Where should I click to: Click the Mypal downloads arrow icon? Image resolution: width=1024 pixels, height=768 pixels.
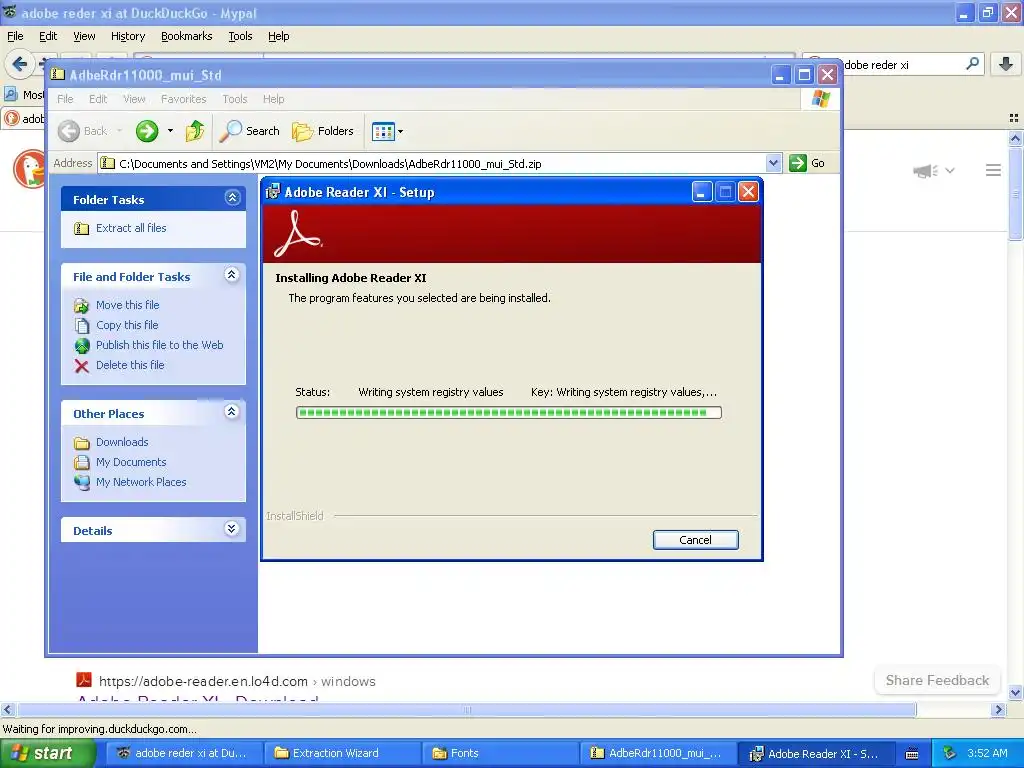[1006, 64]
